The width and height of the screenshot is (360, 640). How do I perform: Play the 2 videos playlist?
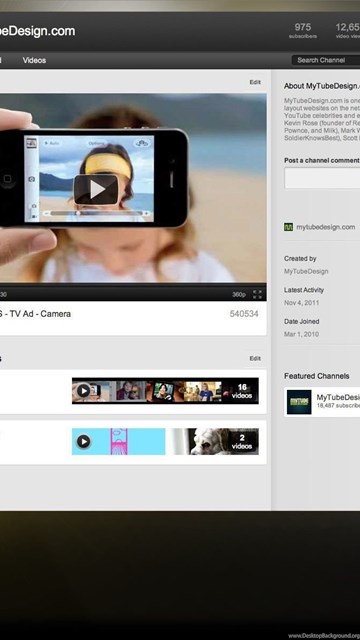tap(84, 441)
